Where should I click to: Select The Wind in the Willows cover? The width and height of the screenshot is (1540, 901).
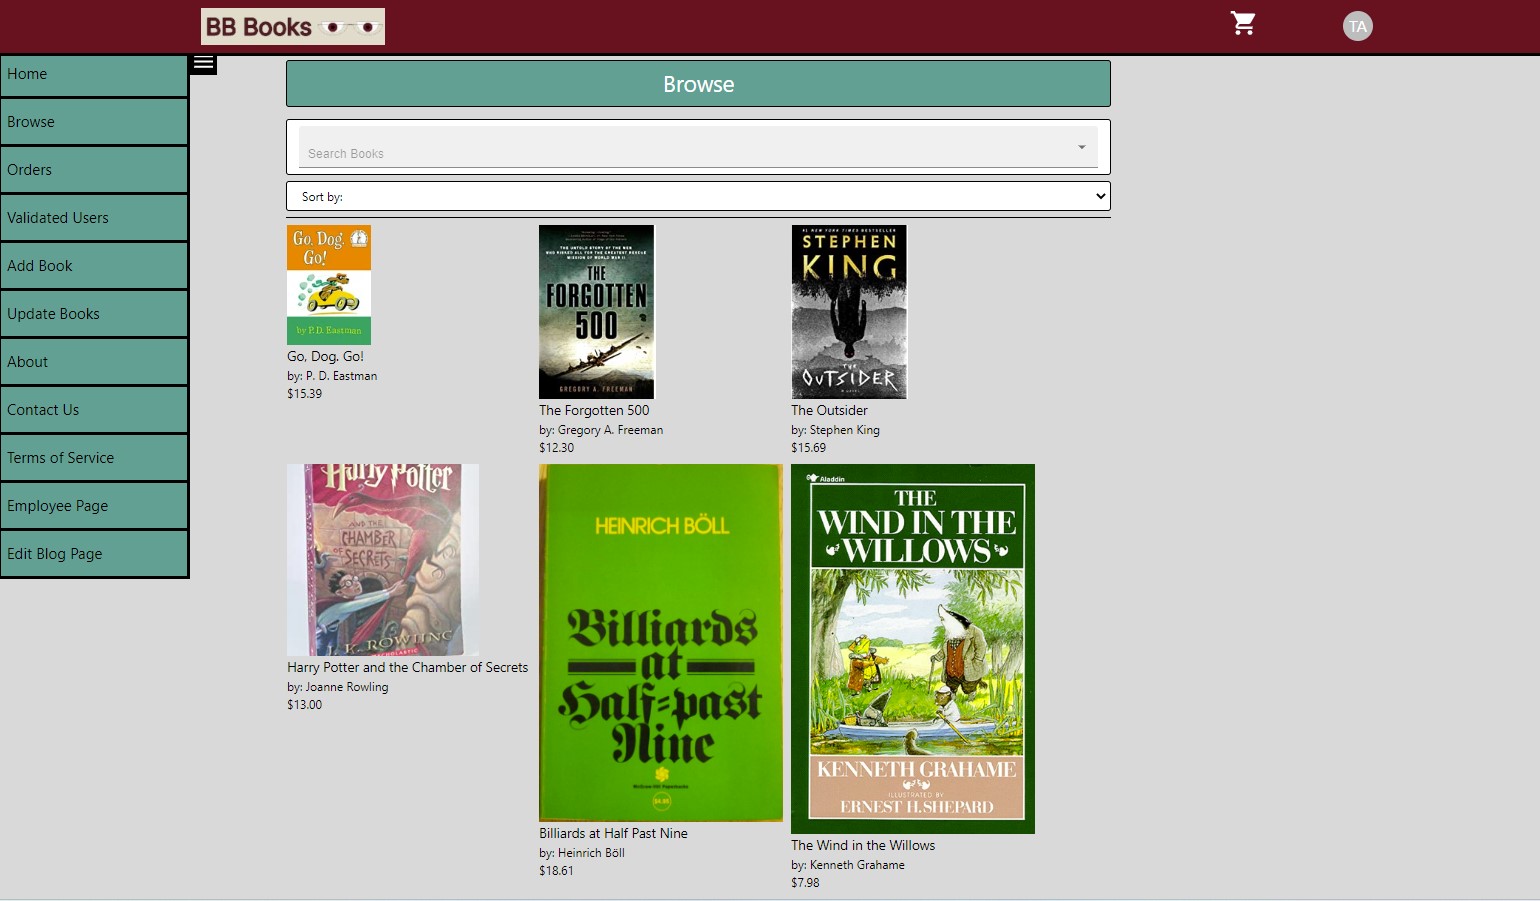coord(913,649)
